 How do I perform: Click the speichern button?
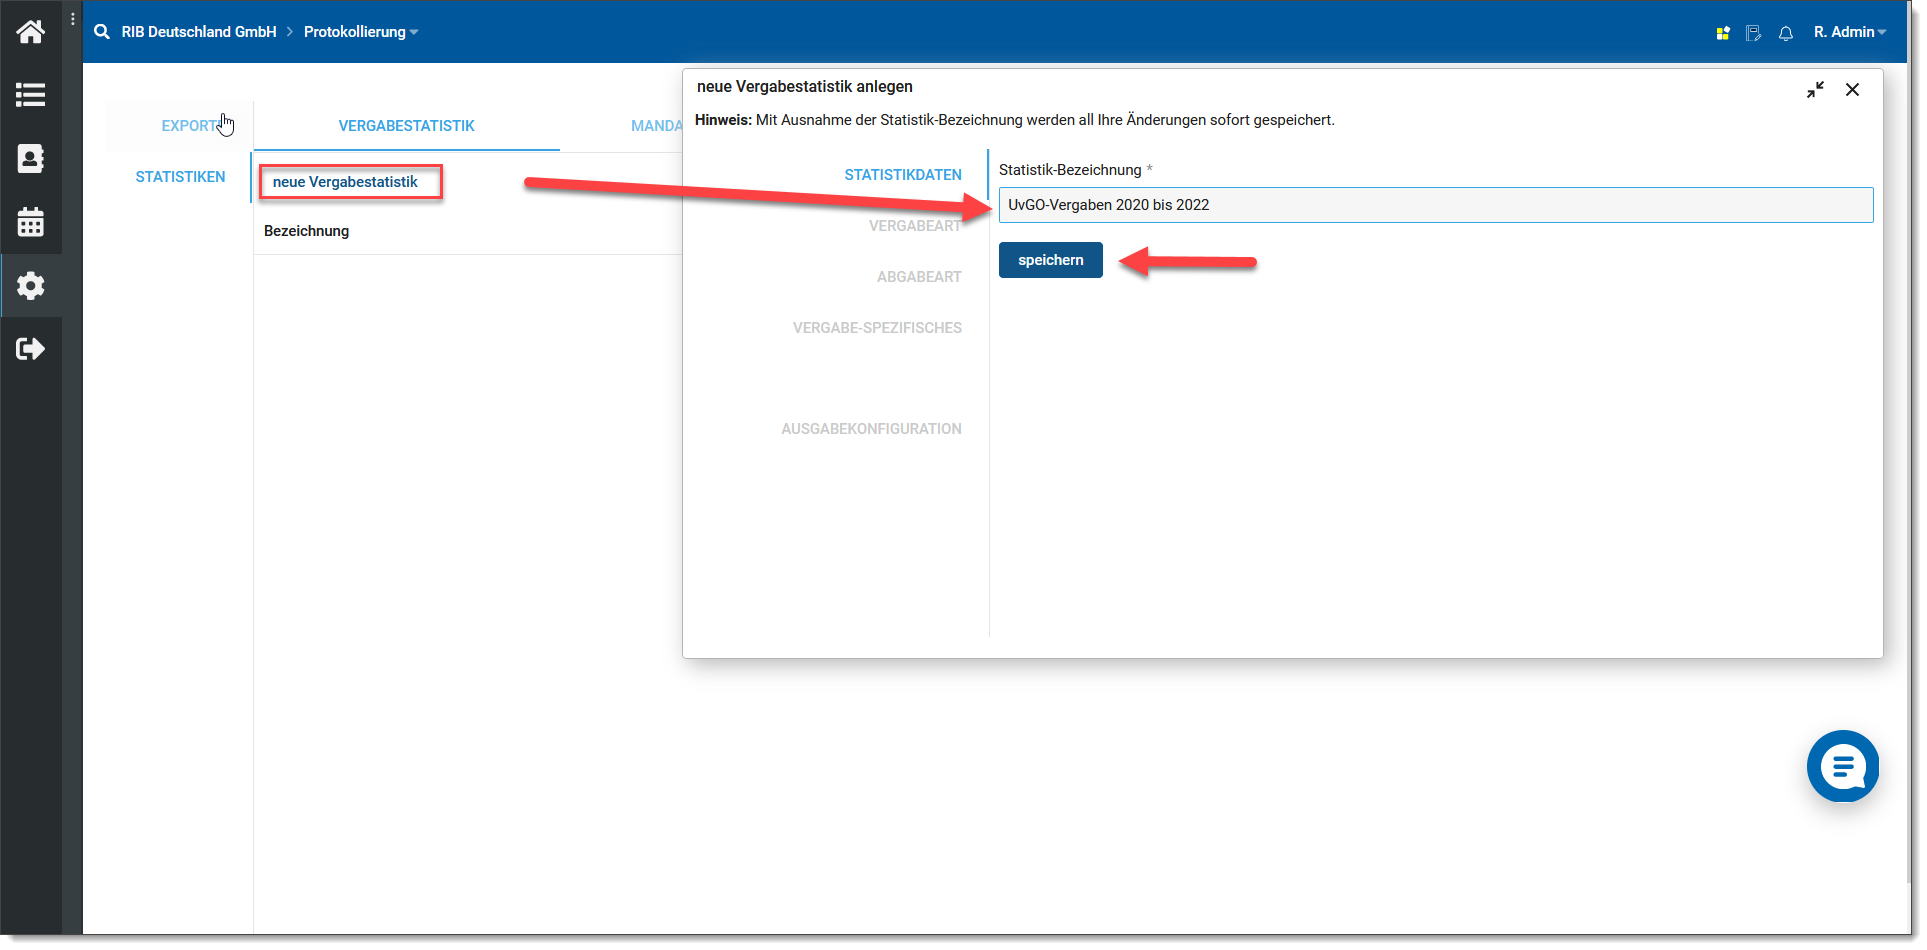[x=1050, y=260]
